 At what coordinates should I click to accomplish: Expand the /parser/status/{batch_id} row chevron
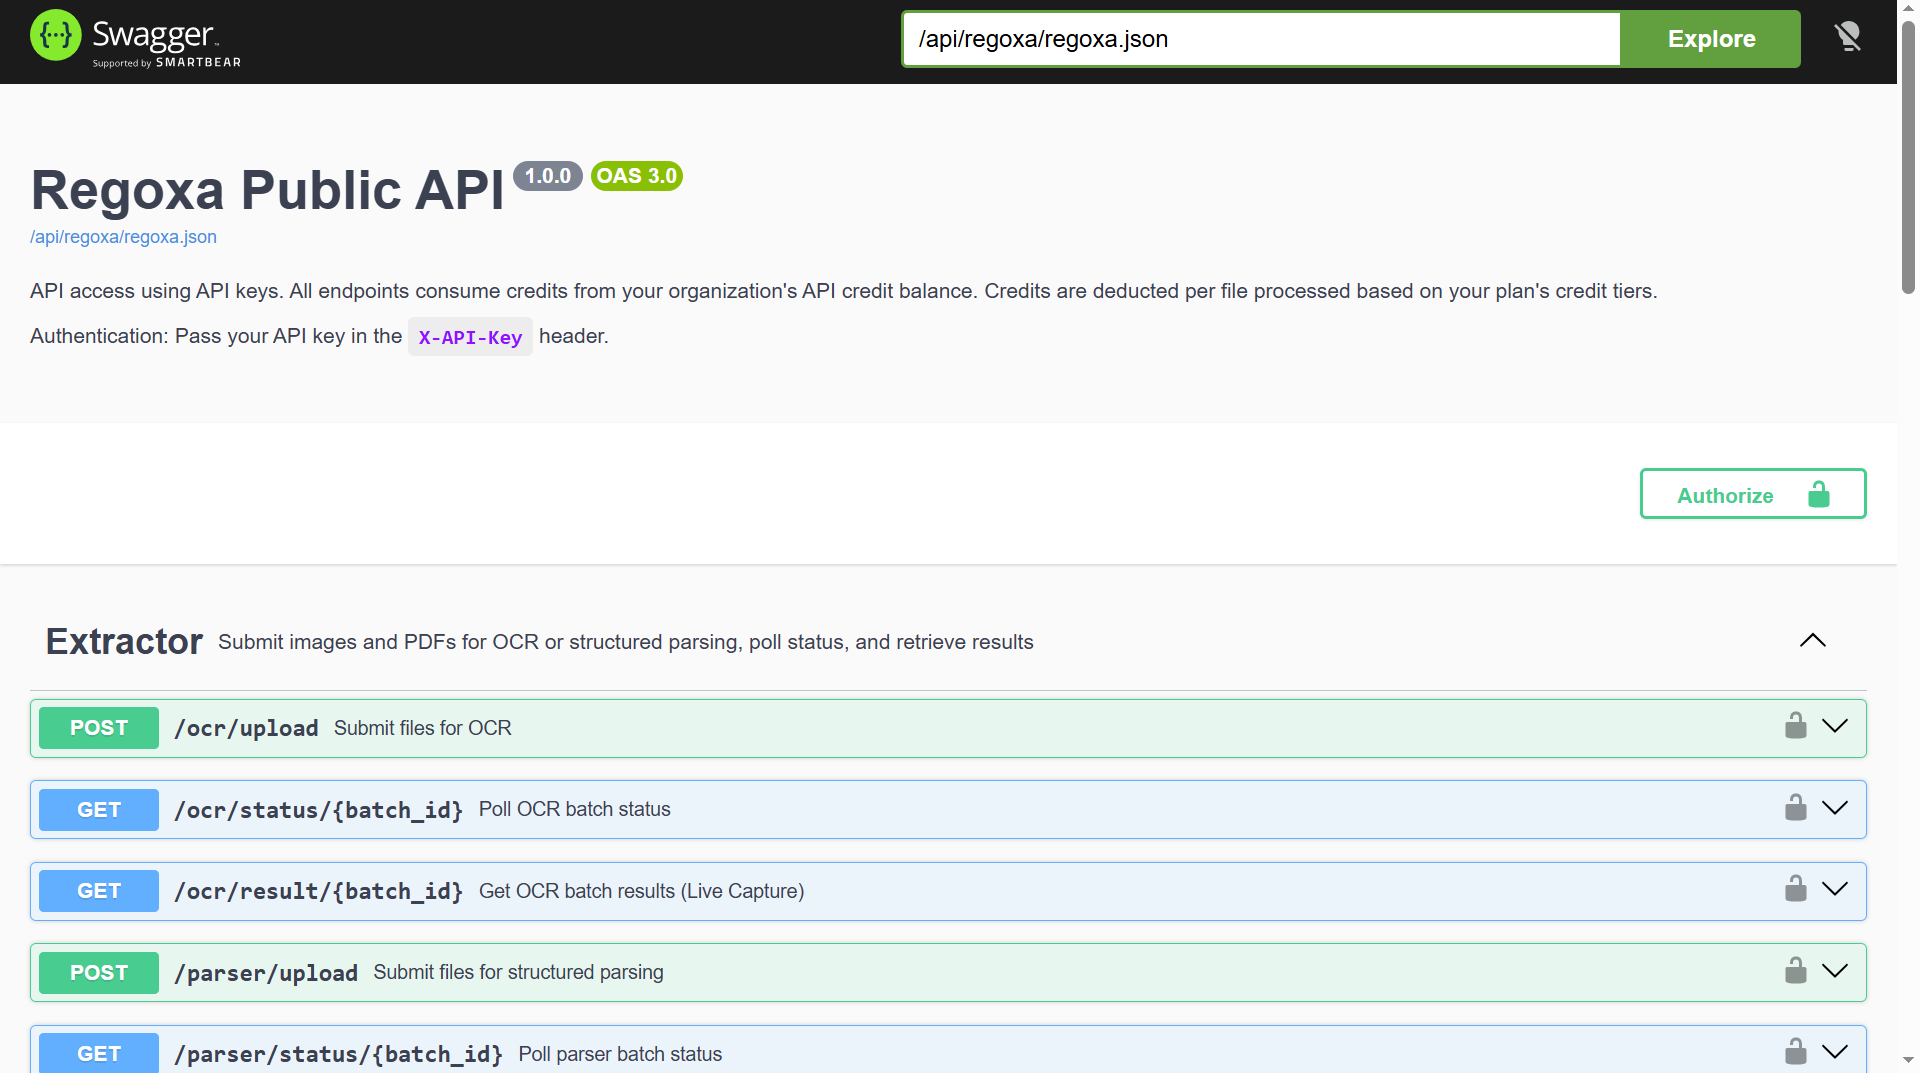[x=1835, y=1052]
